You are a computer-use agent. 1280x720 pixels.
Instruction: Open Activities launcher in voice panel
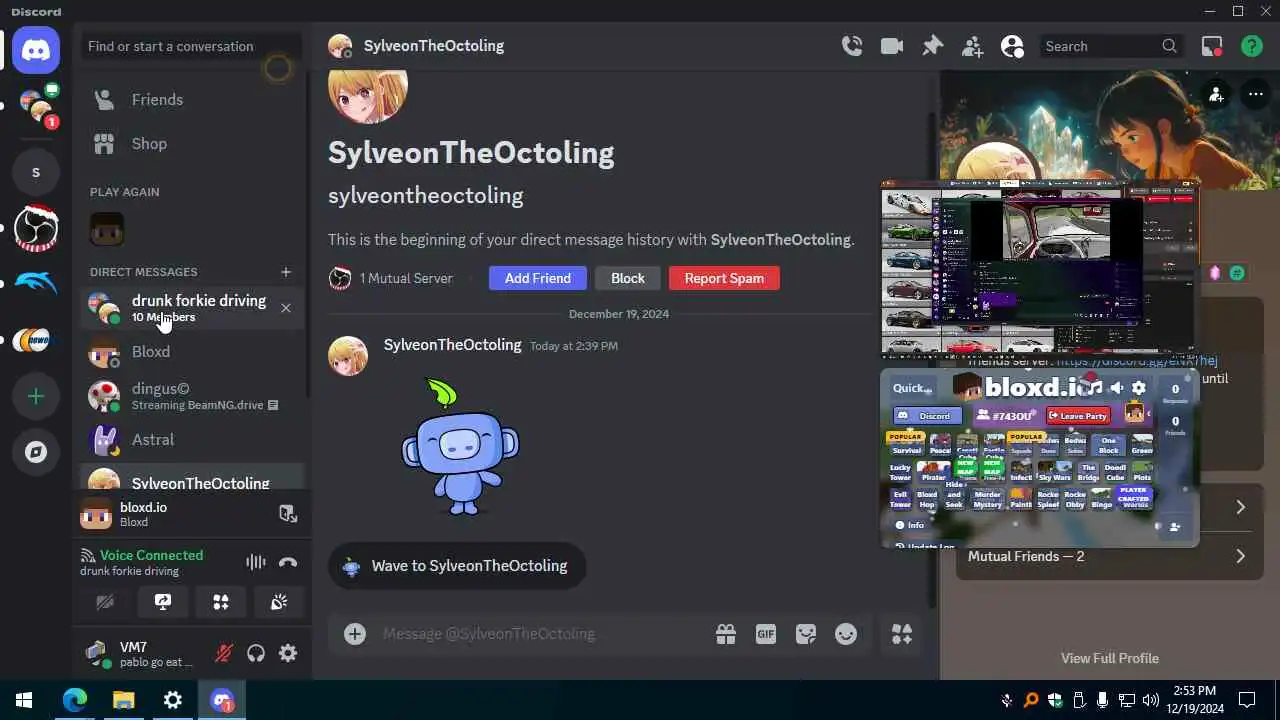pyautogui.click(x=221, y=602)
